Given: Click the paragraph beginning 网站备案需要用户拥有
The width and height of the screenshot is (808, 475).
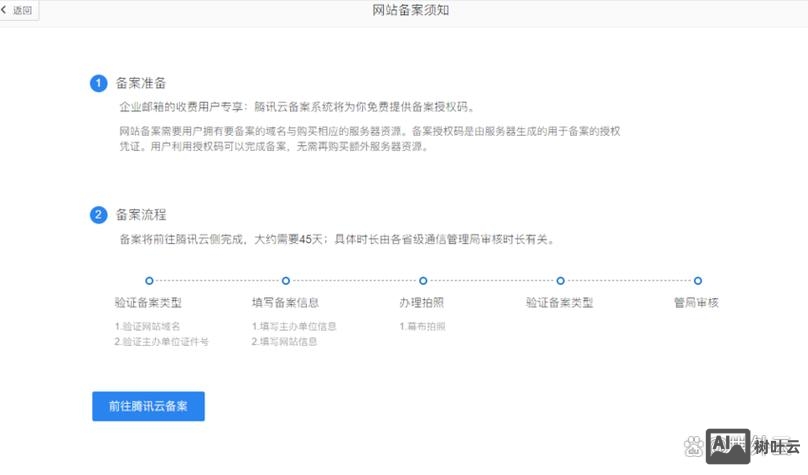Looking at the screenshot, I should point(369,139).
